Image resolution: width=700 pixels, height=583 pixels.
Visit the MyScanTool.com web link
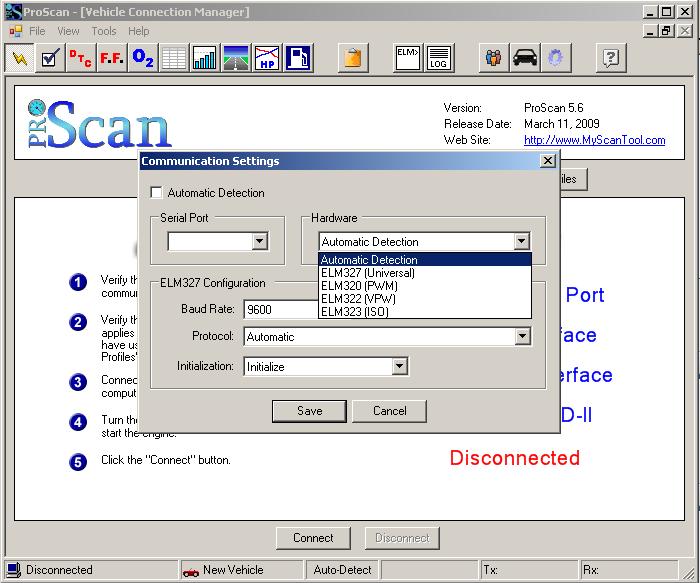tap(594, 140)
